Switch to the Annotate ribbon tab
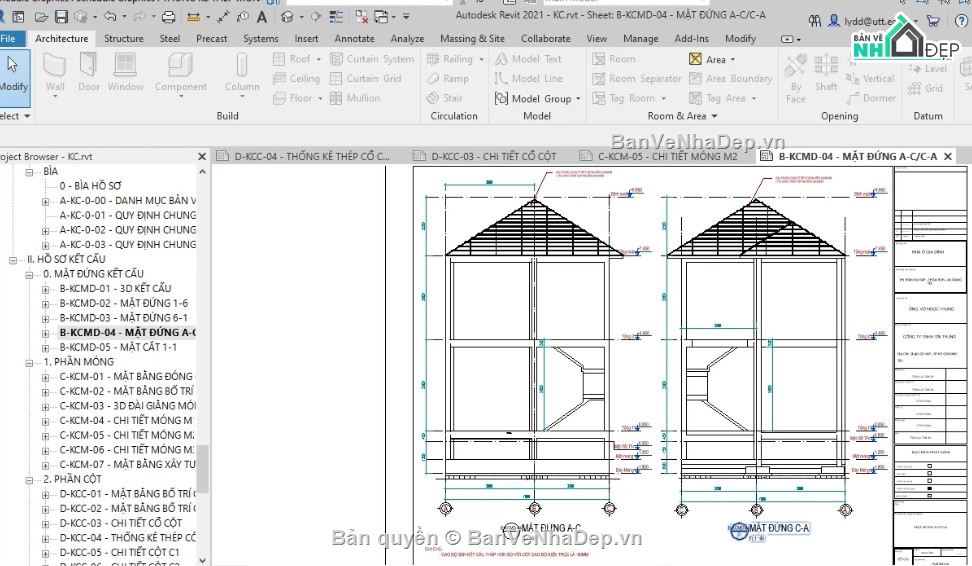 (355, 38)
